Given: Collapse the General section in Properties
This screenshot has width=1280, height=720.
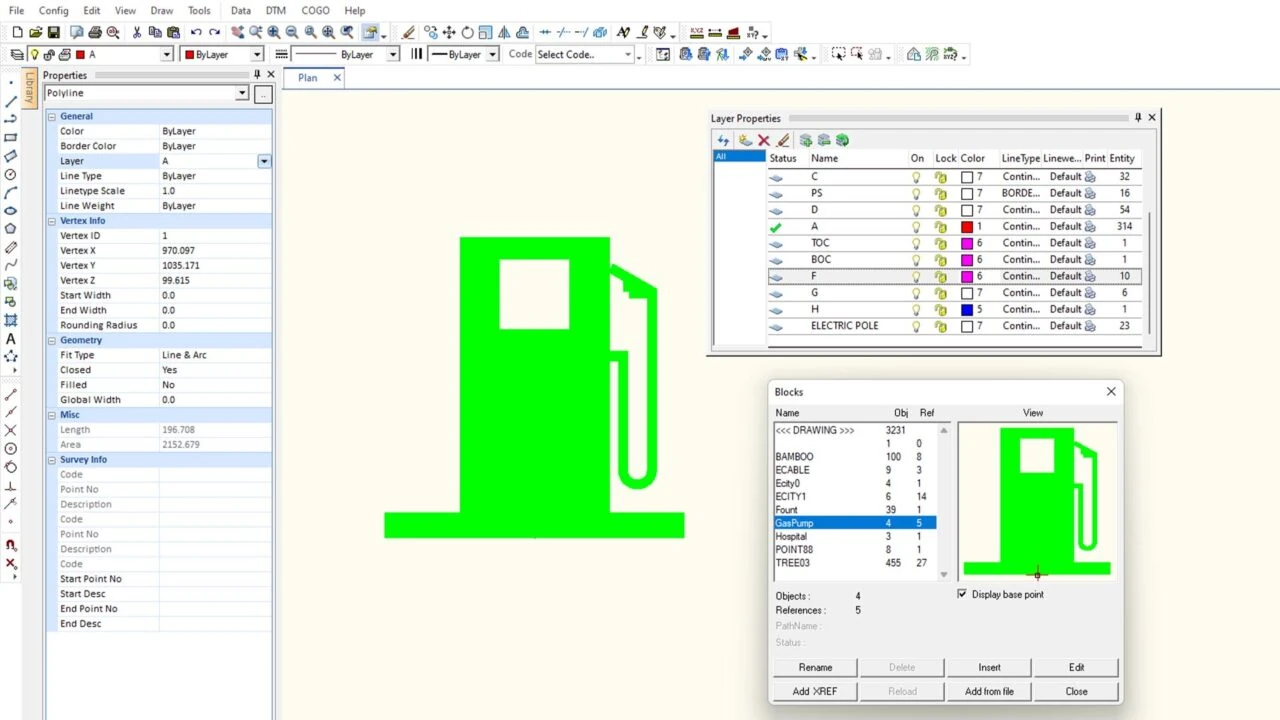Looking at the screenshot, I should click(x=52, y=116).
